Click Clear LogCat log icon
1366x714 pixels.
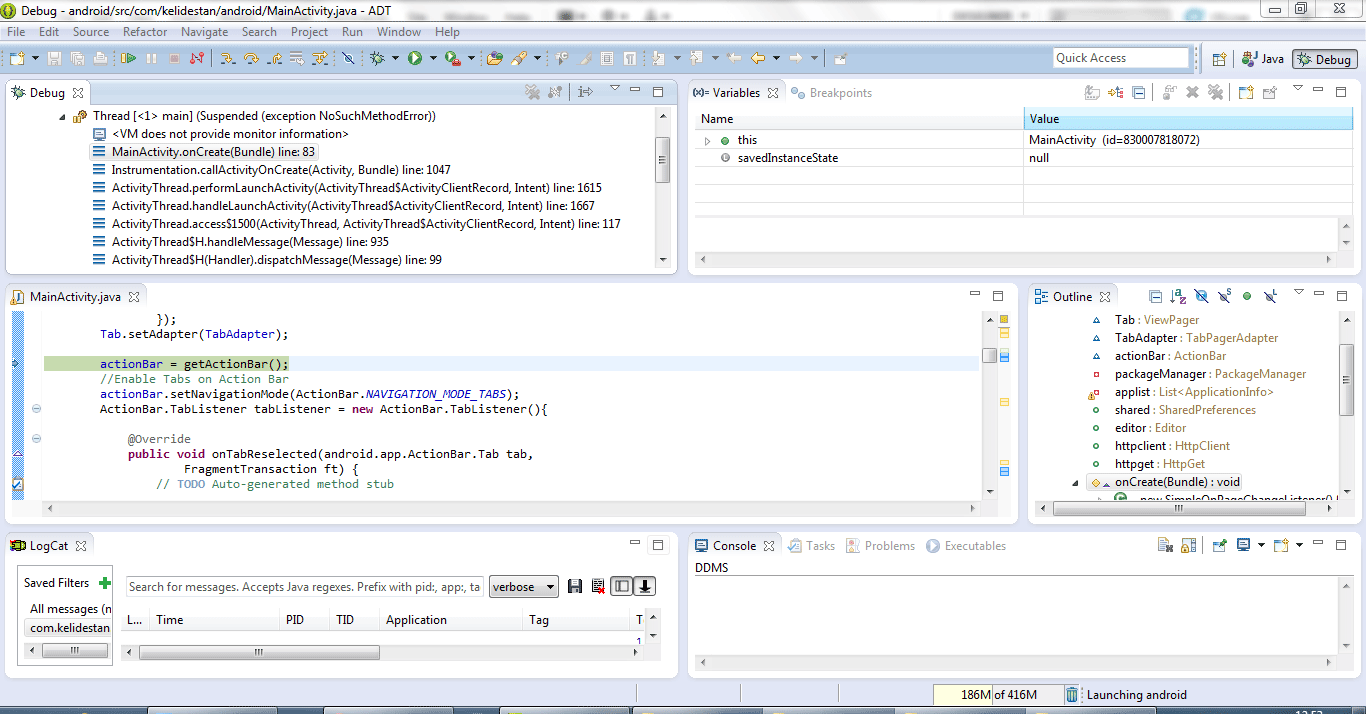(598, 587)
